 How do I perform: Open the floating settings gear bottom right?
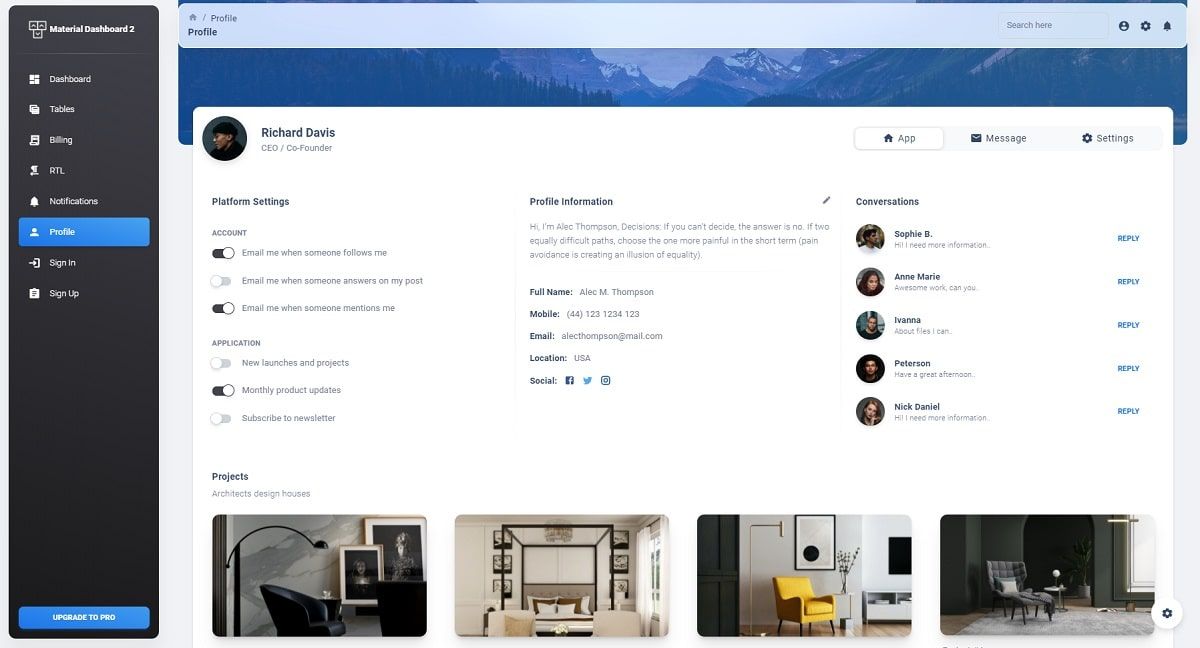point(1167,613)
